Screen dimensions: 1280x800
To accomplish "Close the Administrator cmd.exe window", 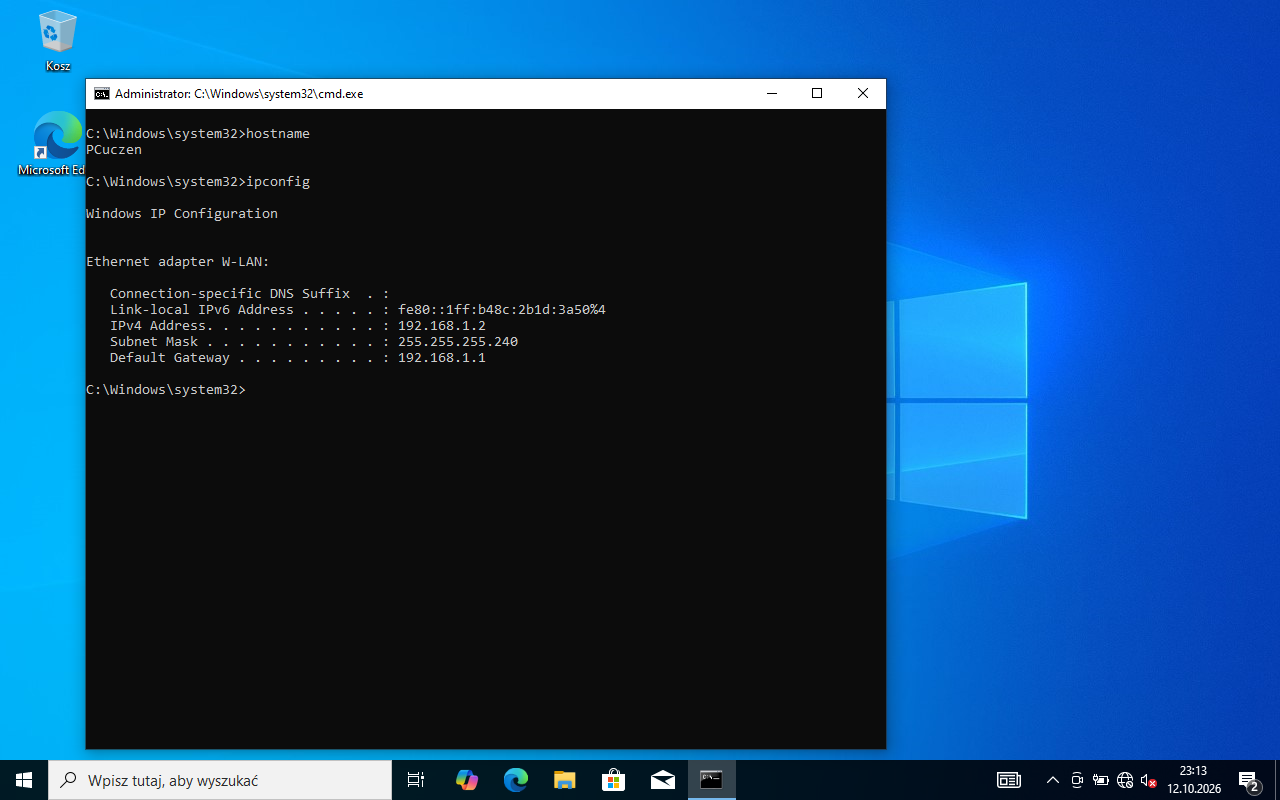I will pos(863,94).
